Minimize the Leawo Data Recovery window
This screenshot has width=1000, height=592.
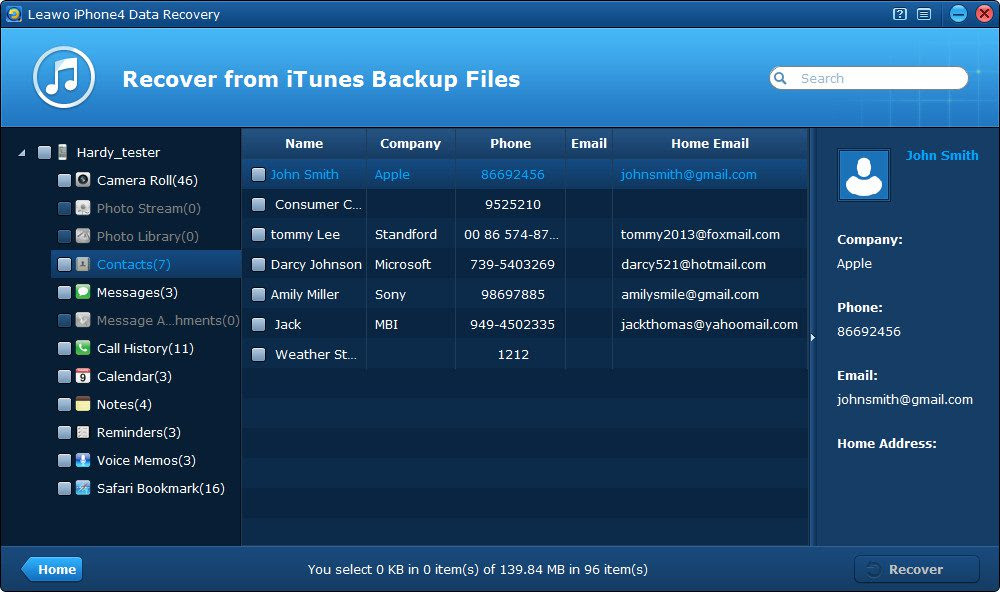pyautogui.click(x=958, y=14)
